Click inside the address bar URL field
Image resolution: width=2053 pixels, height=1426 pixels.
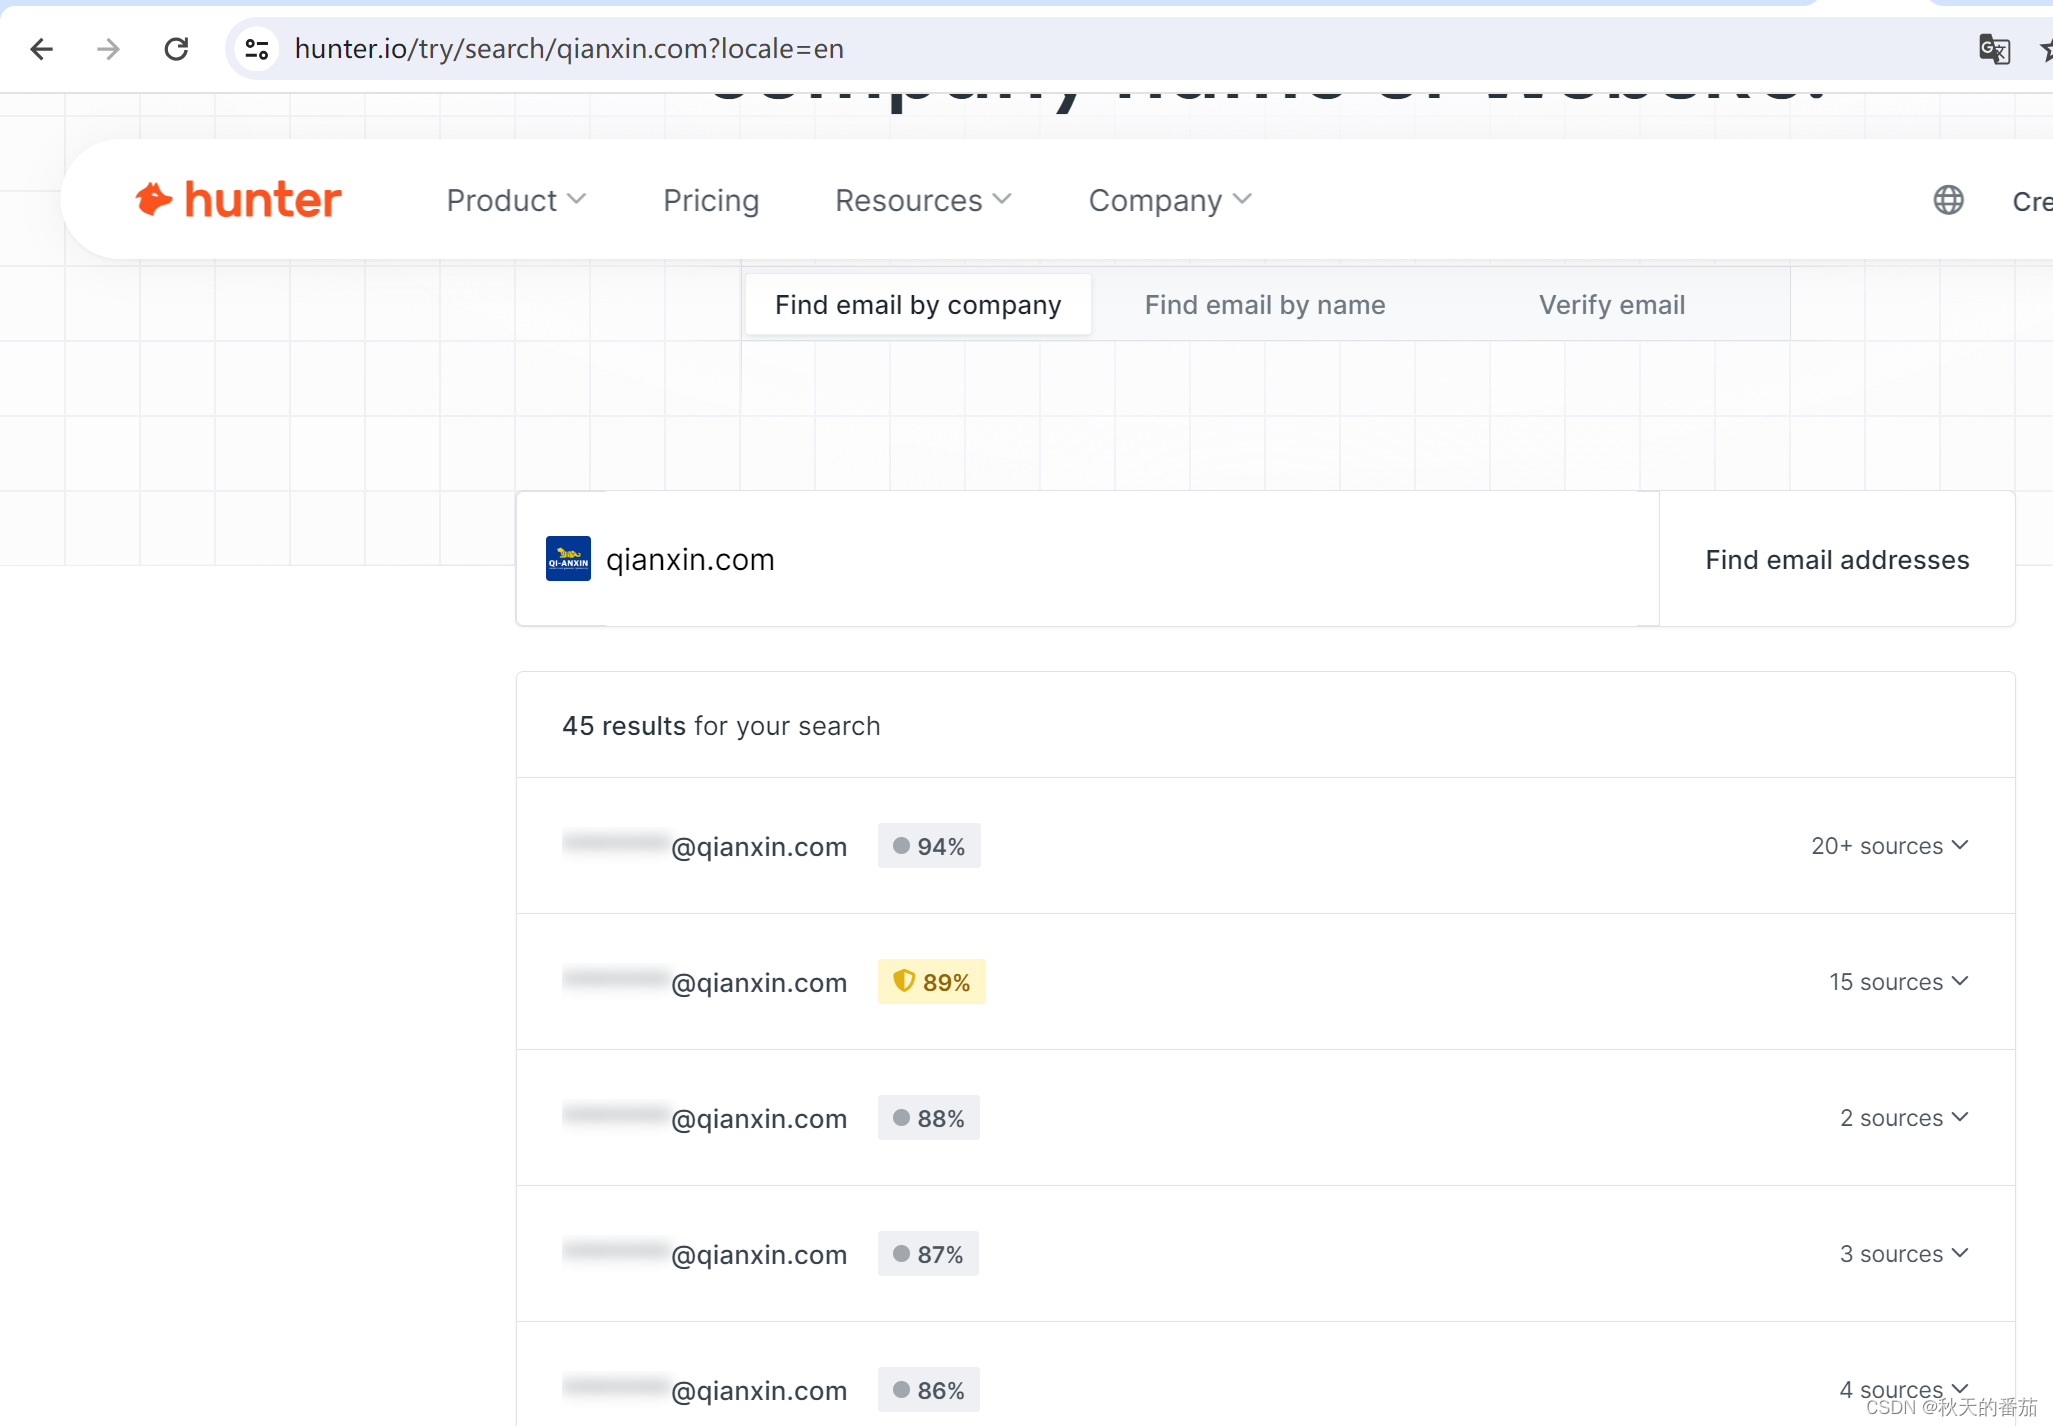568,49
